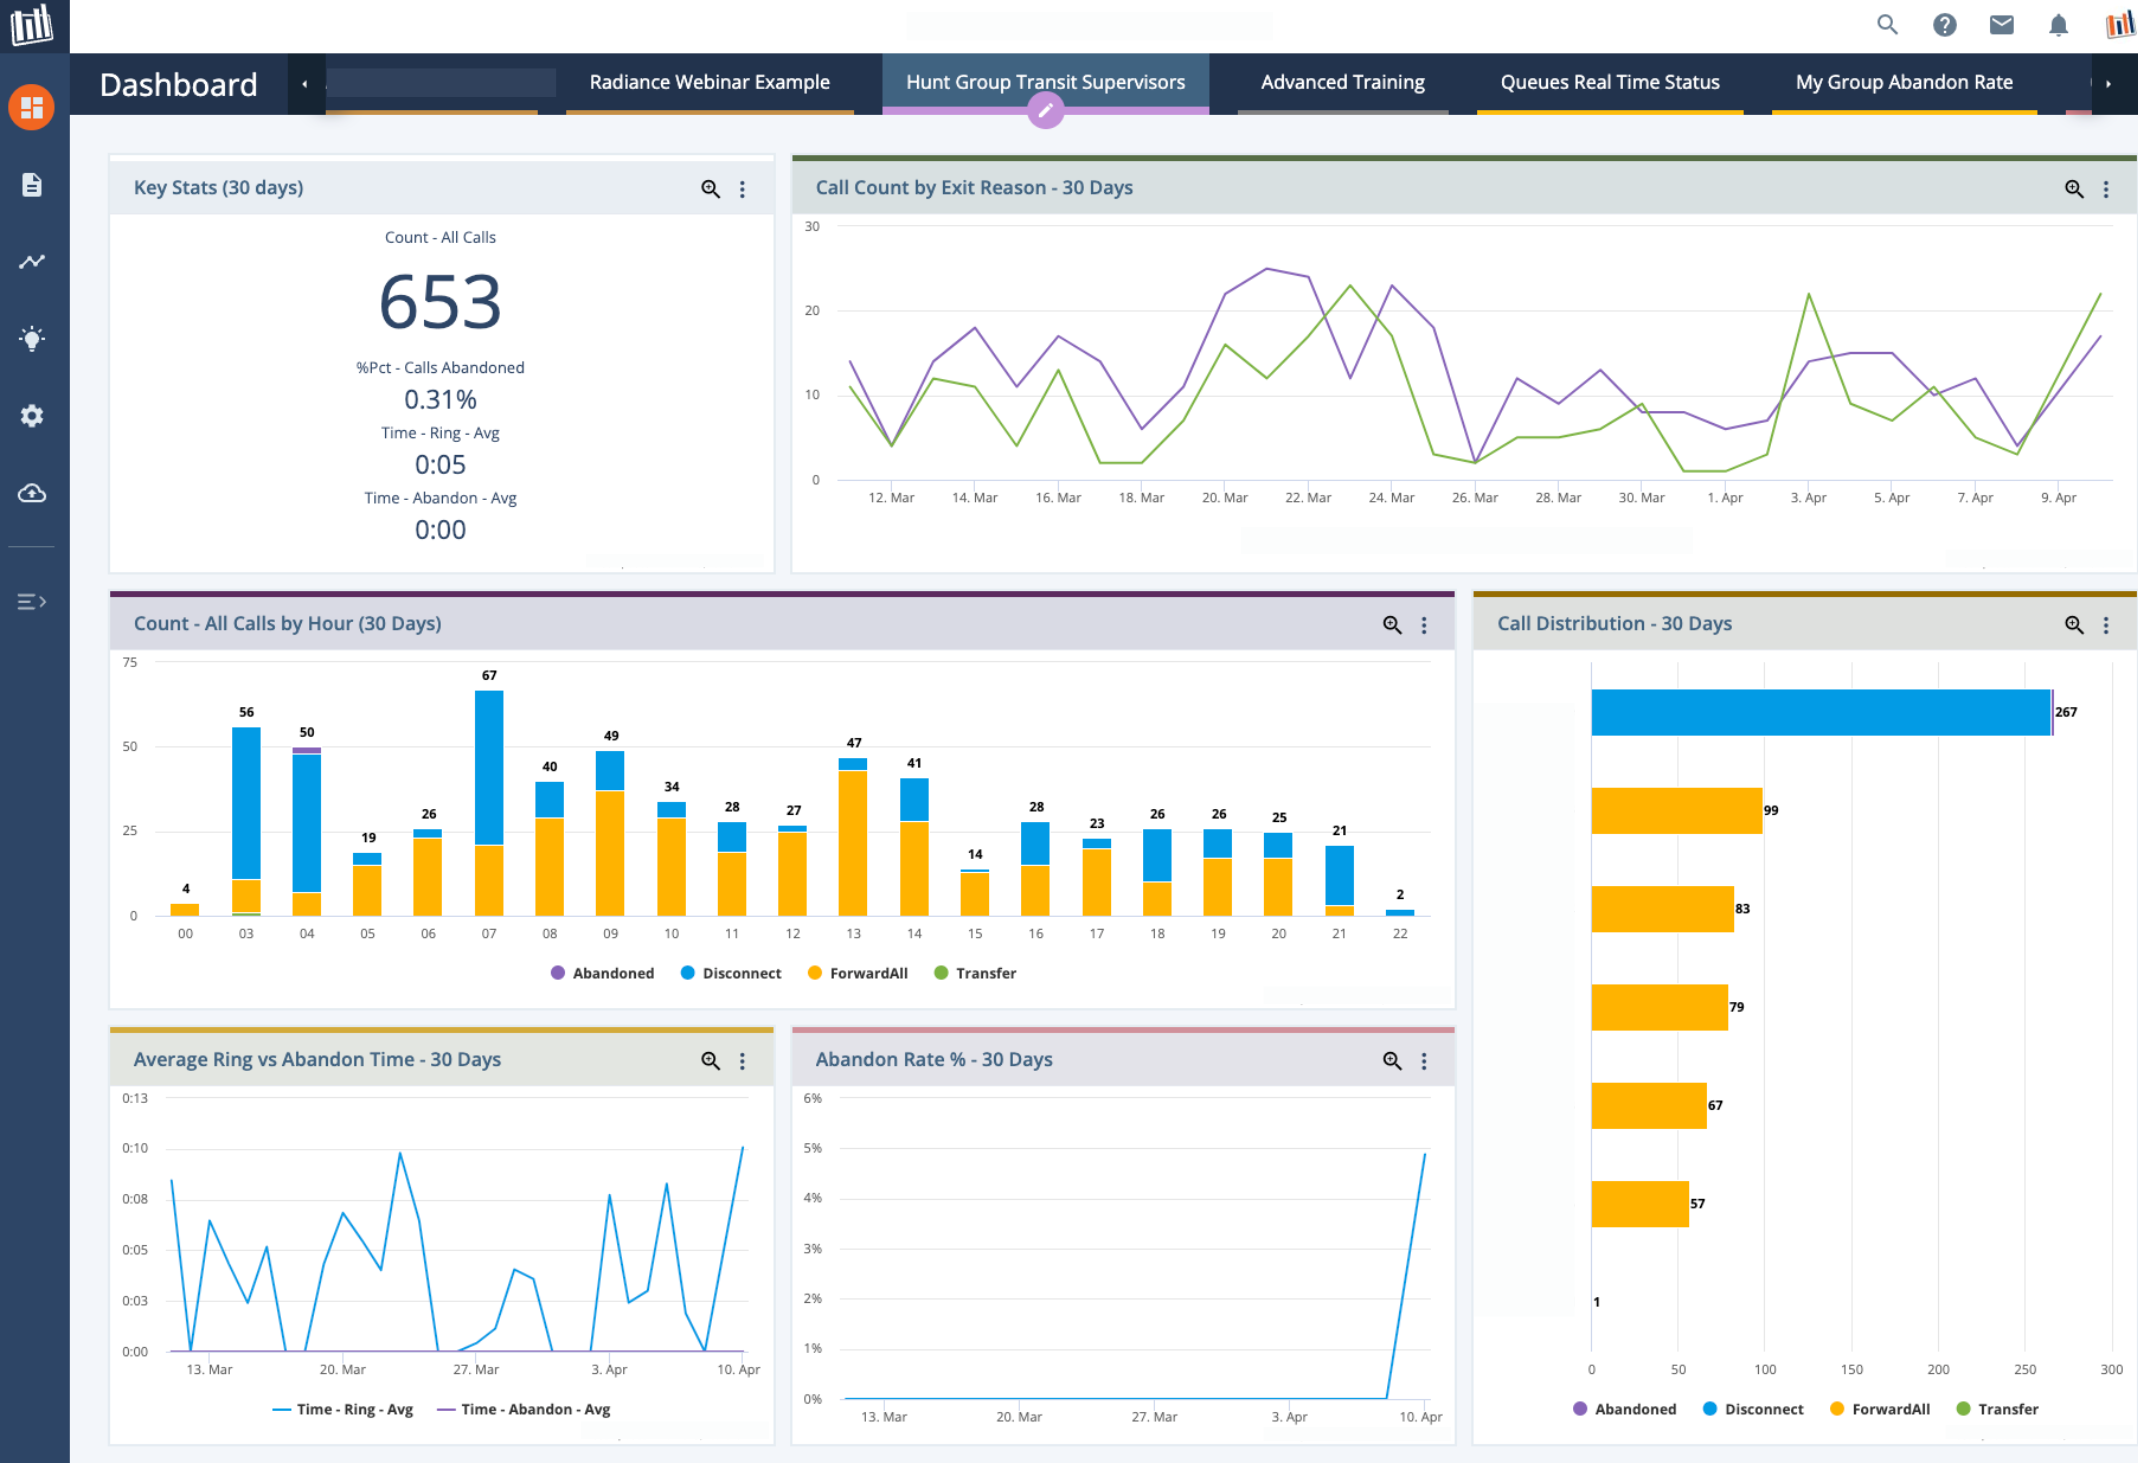Click the blue 267 Disconnect bar
This screenshot has width=2138, height=1463.
click(x=1820, y=712)
